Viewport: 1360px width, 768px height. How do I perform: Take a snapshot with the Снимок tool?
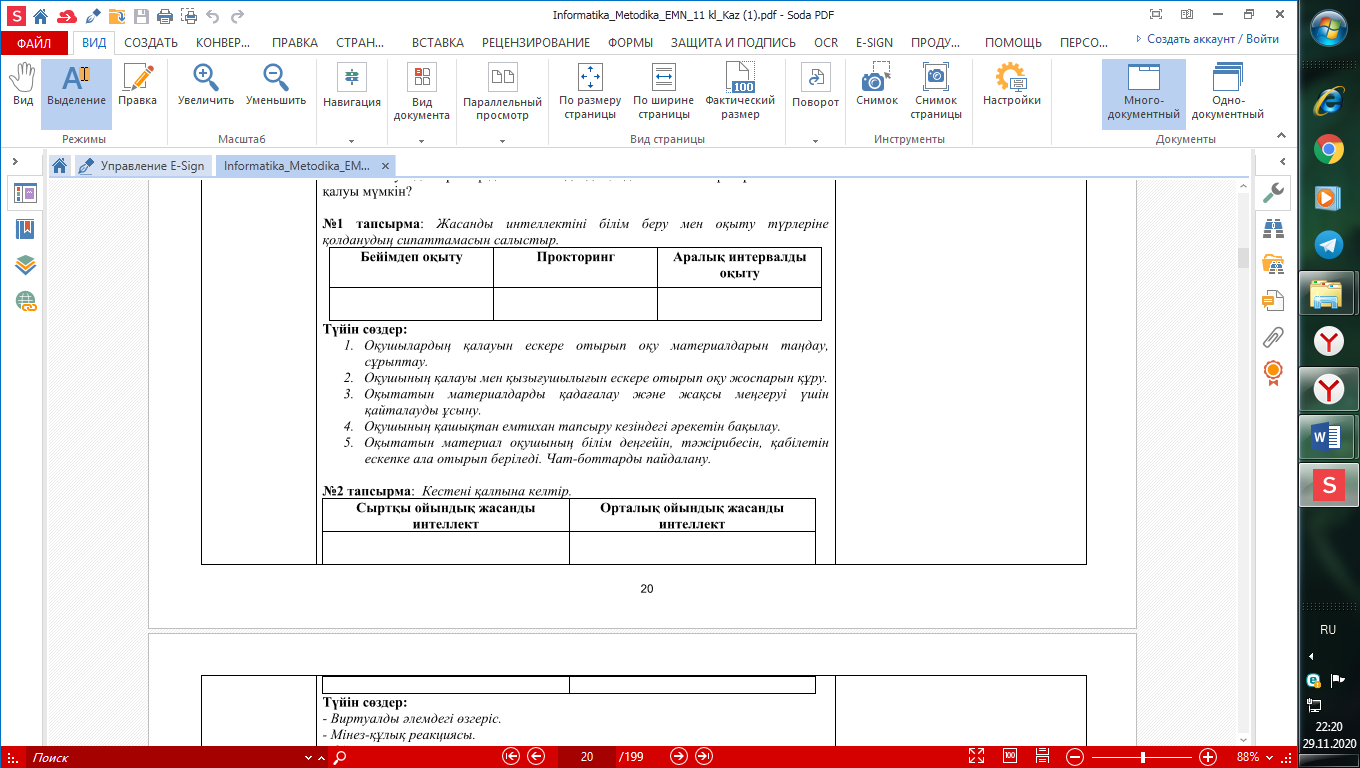876,86
